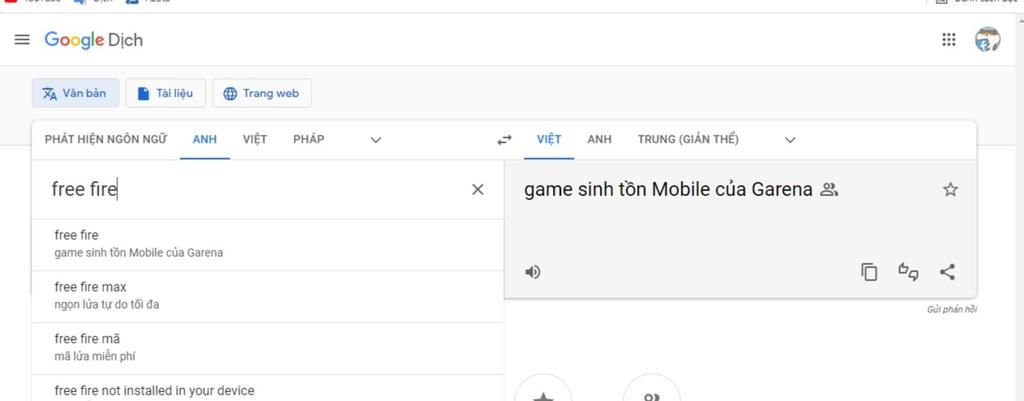Screen dimensions: 1024x401
Task: Listen to the translated text
Action: [x=533, y=271]
